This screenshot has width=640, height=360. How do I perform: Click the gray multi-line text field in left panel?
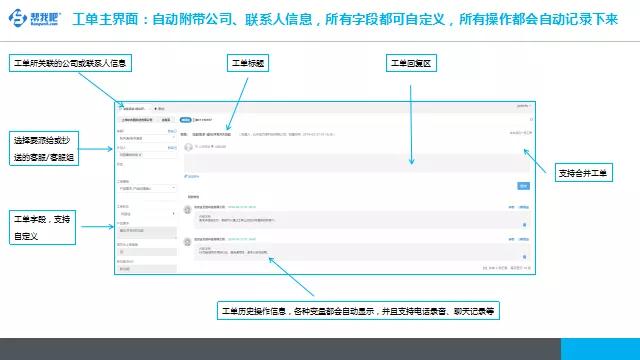click(147, 232)
